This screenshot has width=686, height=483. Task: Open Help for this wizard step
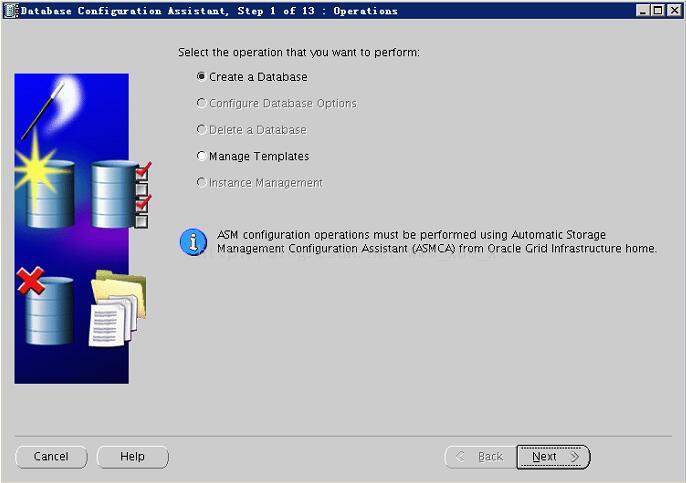[133, 457]
